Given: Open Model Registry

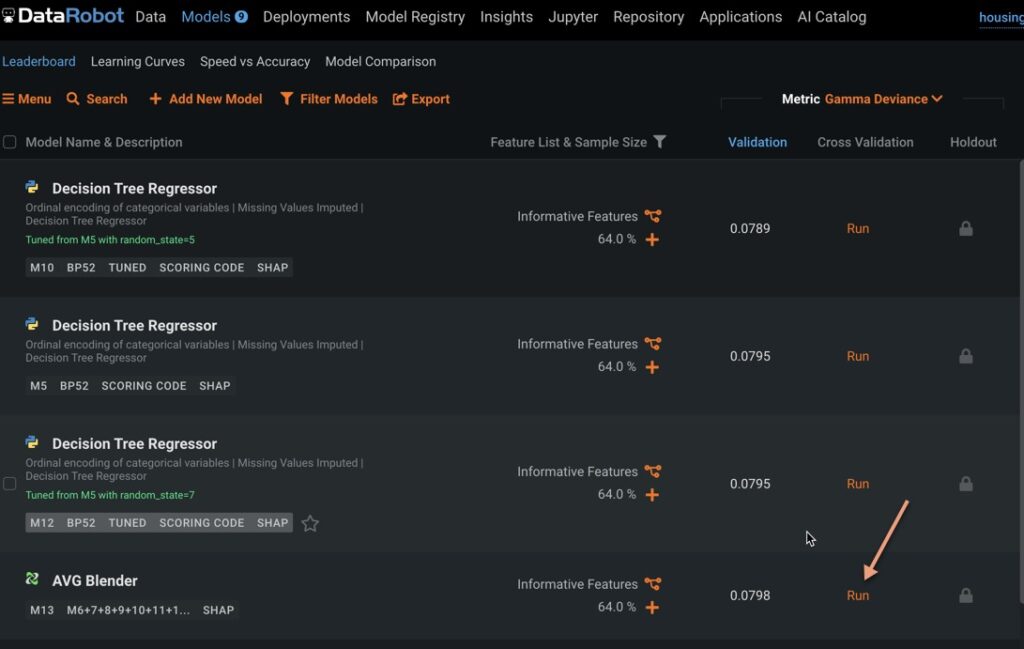Looking at the screenshot, I should (x=415, y=17).
